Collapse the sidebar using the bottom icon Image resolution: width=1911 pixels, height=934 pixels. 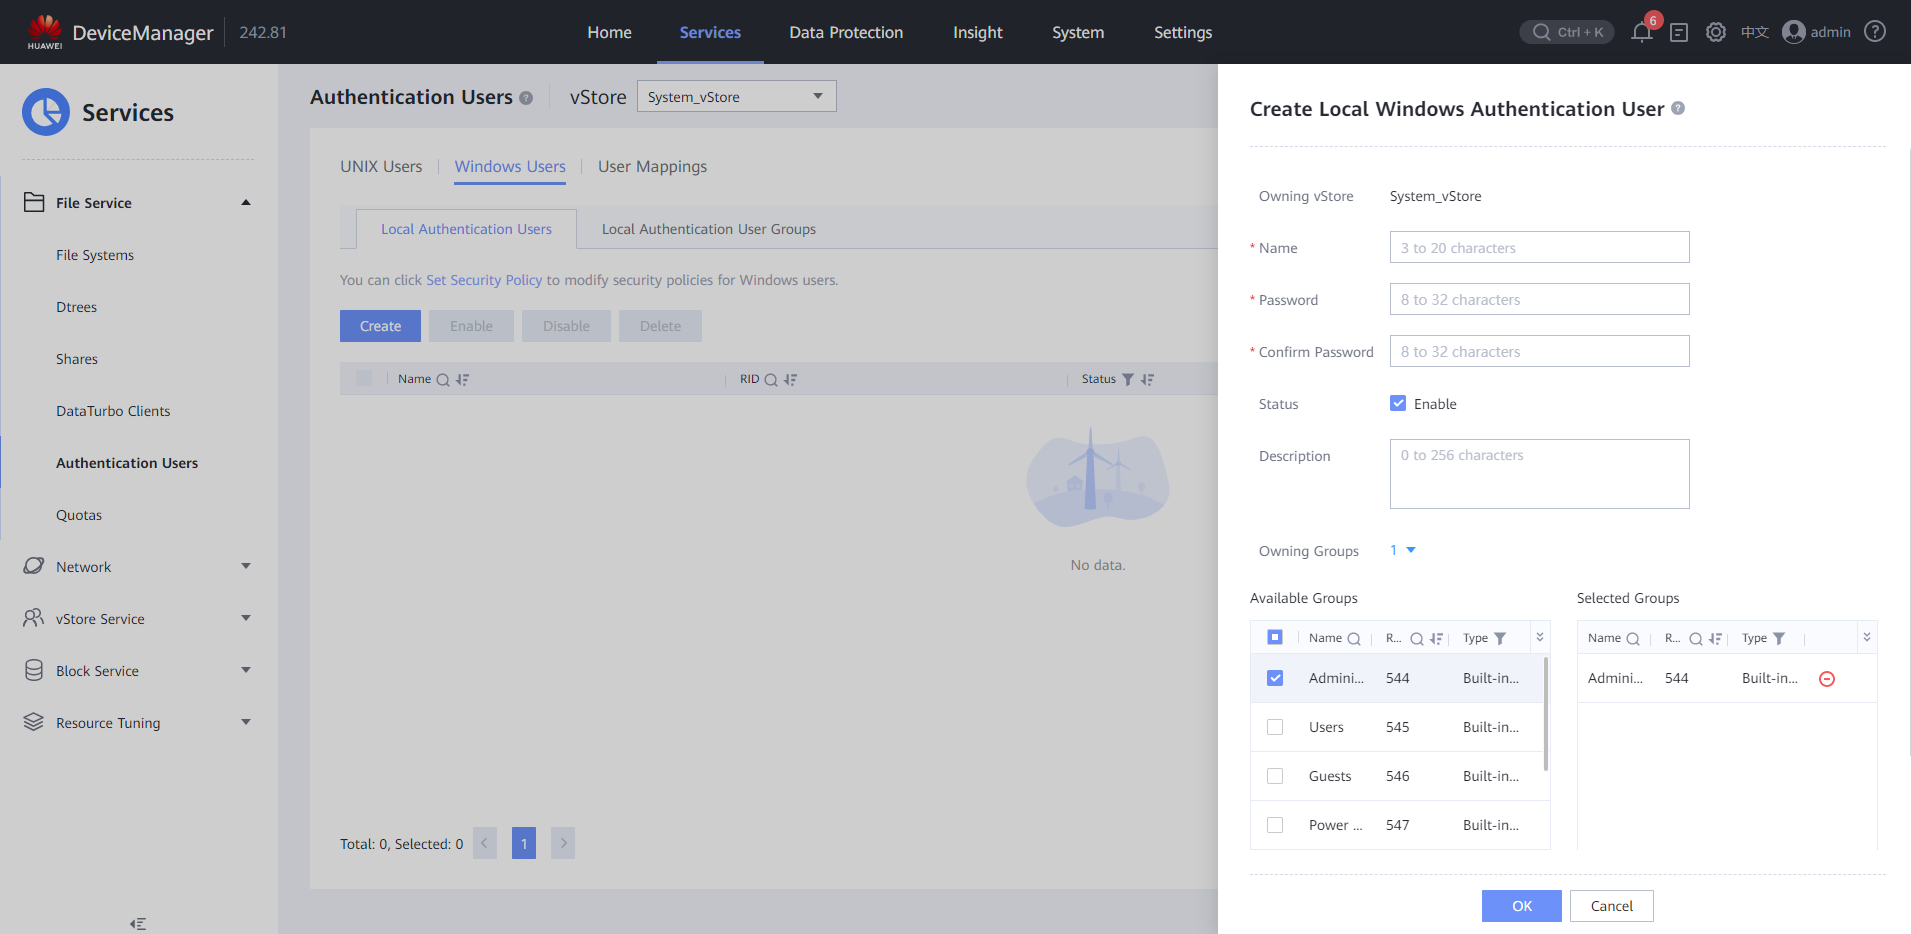pos(138,923)
